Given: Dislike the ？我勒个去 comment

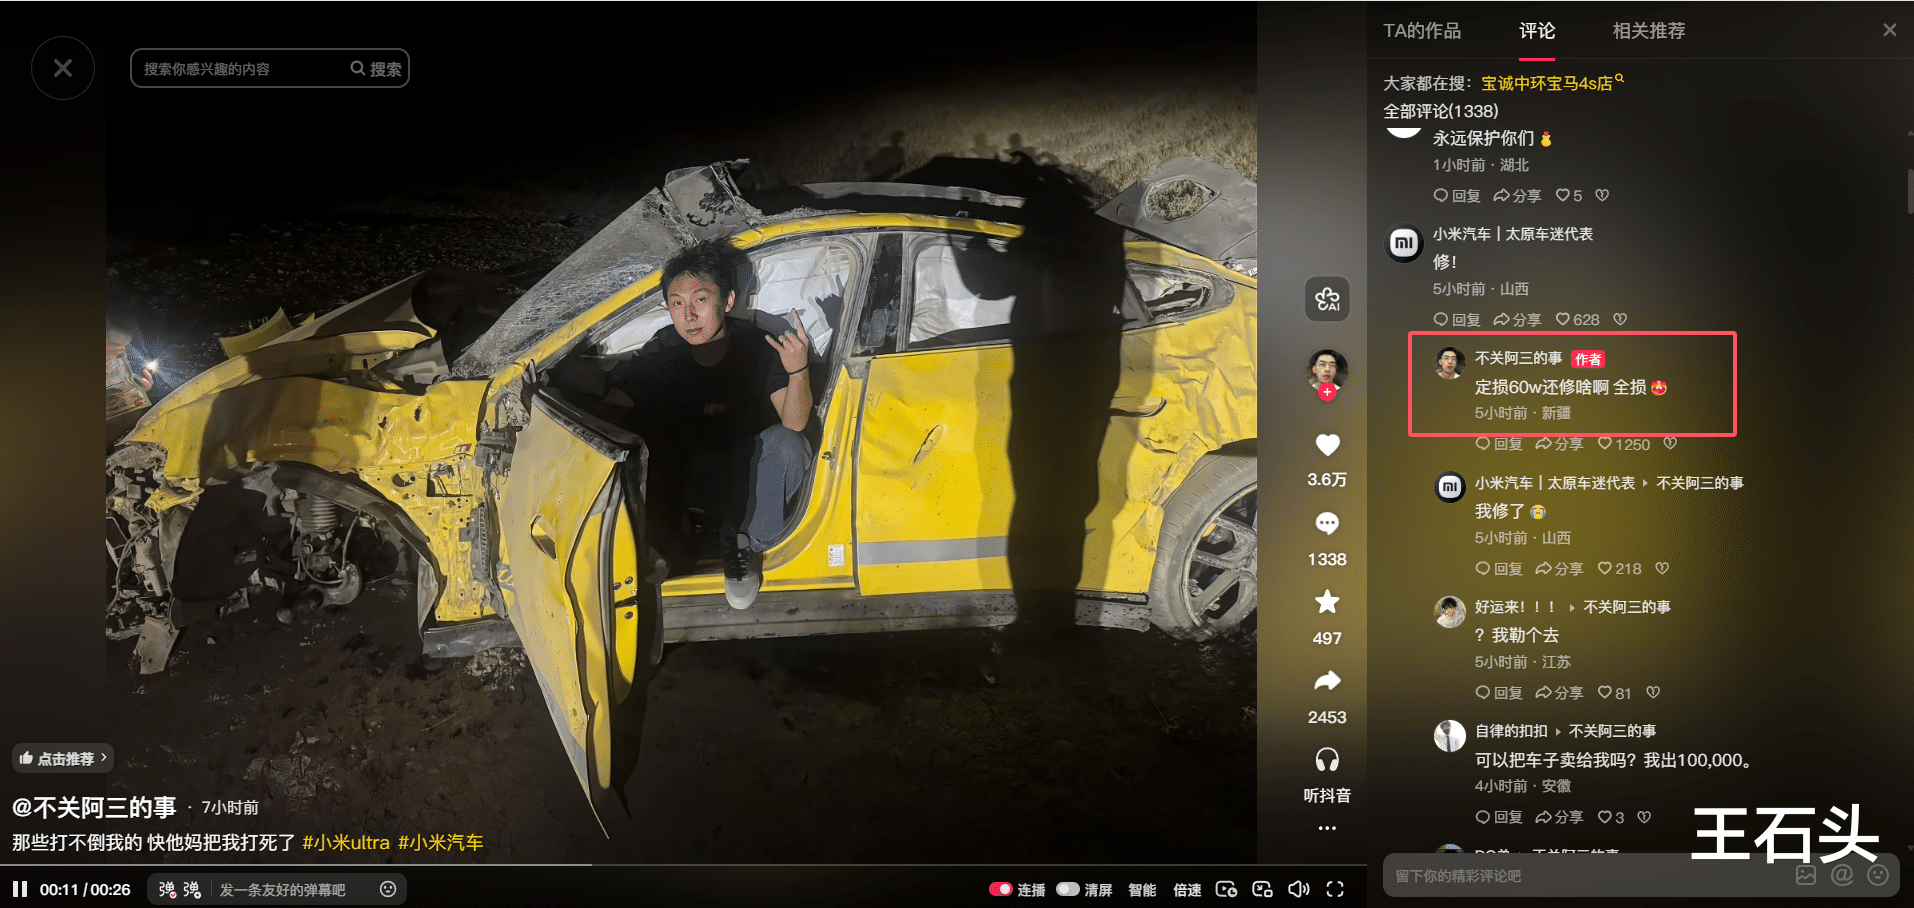Looking at the screenshot, I should pos(1653,692).
